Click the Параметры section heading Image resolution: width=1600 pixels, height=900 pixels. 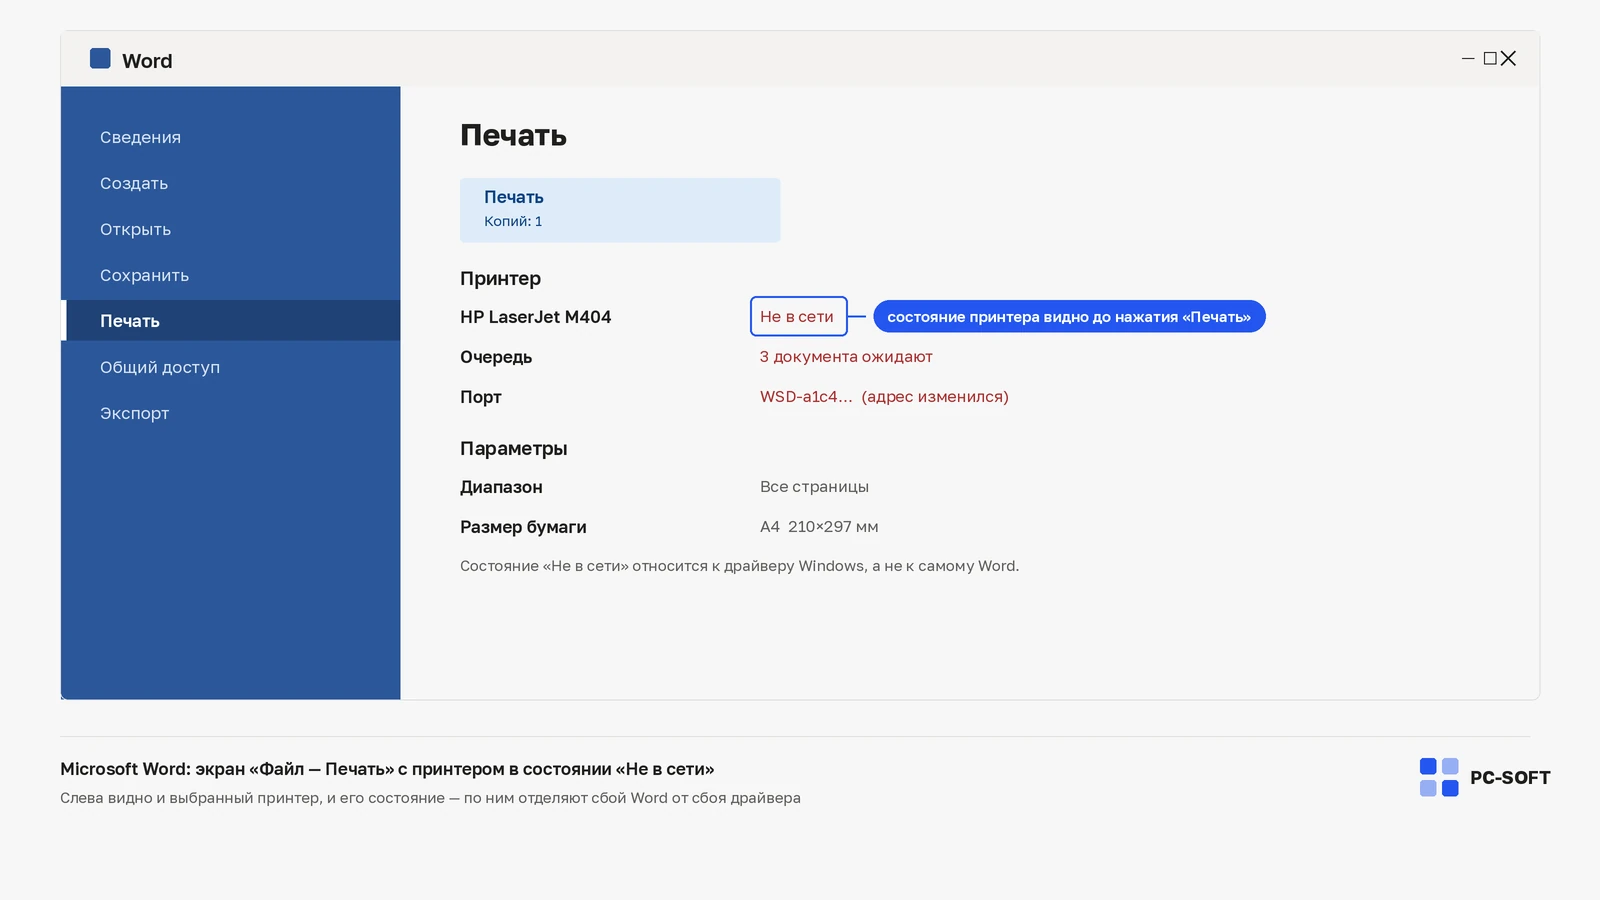(513, 448)
